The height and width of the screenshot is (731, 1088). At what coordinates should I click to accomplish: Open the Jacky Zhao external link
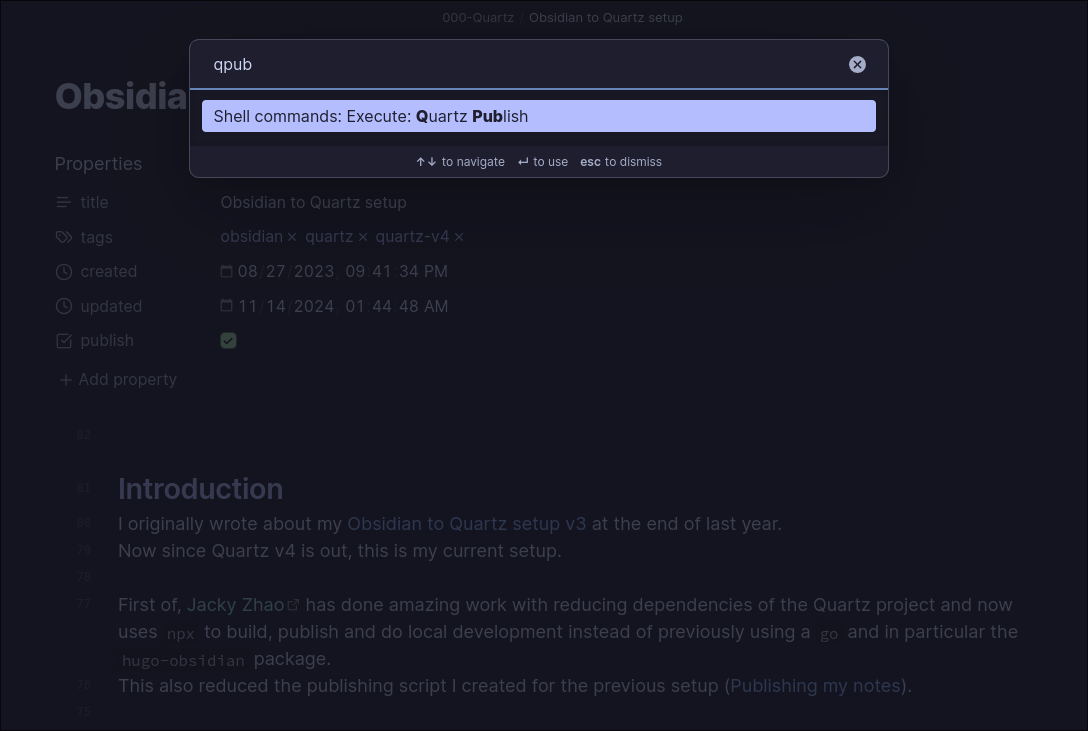[236, 605]
